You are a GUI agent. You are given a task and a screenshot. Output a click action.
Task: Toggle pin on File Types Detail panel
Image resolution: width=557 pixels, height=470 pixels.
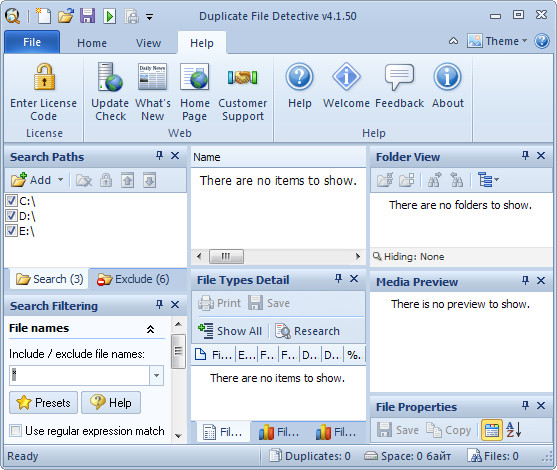pos(339,279)
